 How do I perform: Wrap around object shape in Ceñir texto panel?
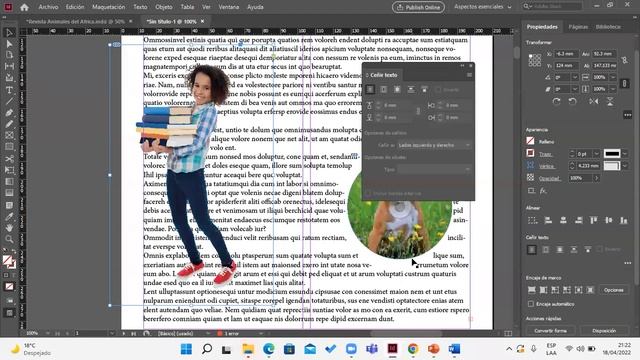pyautogui.click(x=397, y=89)
